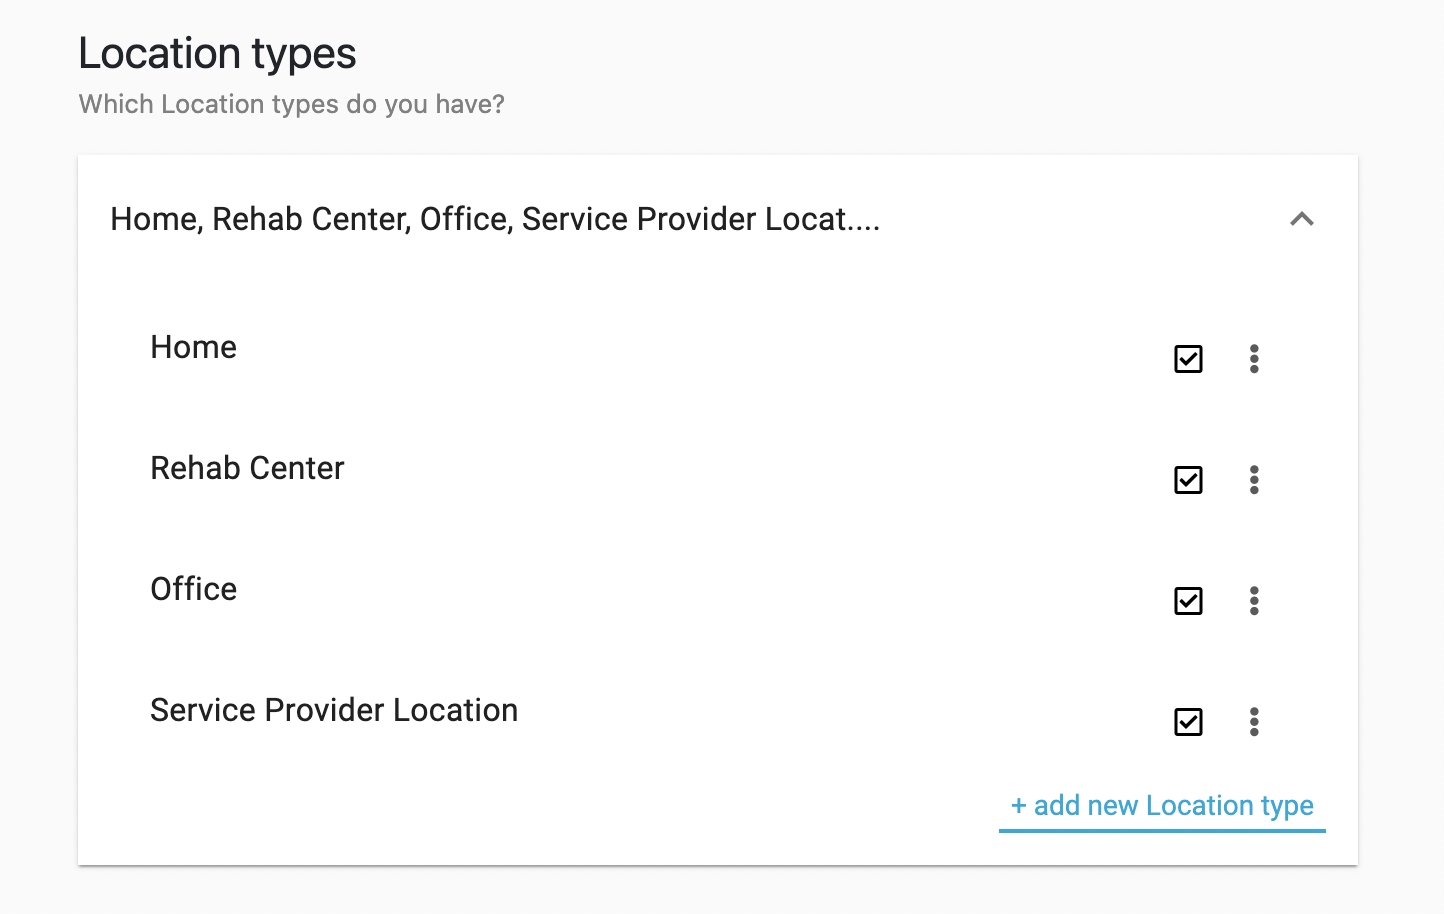
Task: Click the blue underline beneath the add link
Action: point(1162,830)
